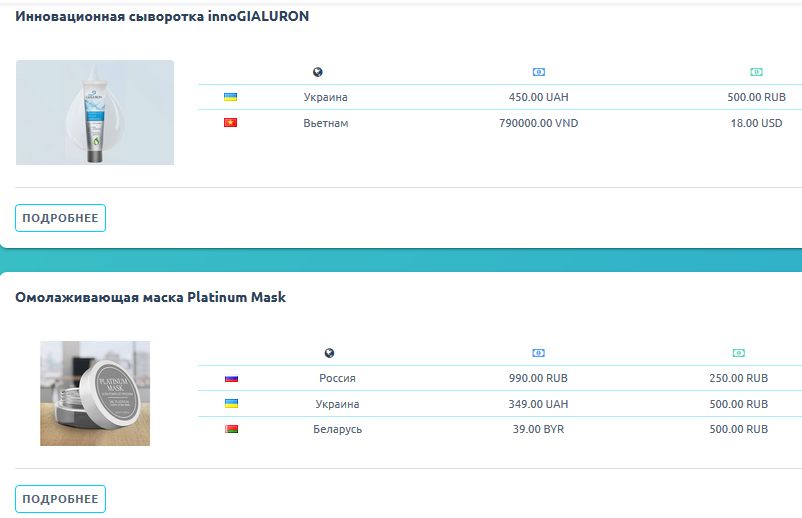Select the Вьетнам country cell
The width and height of the screenshot is (802, 518).
pyautogui.click(x=326, y=123)
